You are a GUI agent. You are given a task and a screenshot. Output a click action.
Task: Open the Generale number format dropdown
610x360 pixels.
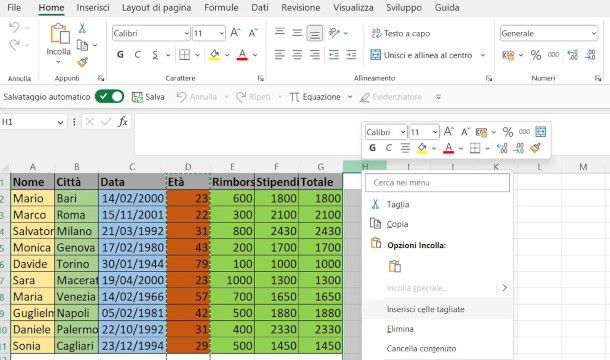point(594,33)
